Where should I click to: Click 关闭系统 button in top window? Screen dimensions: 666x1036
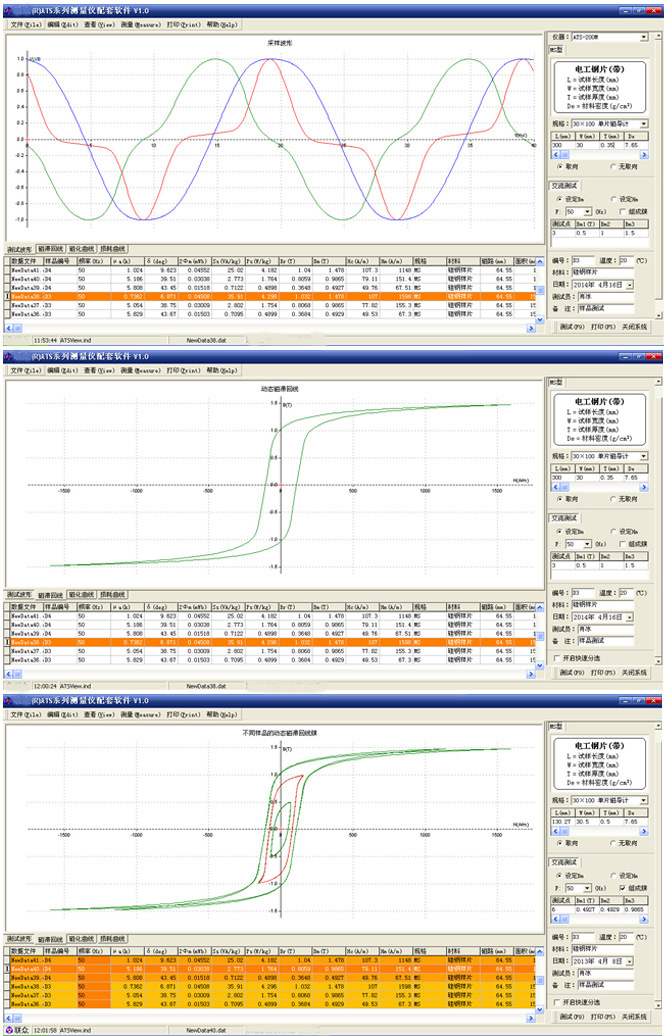[635, 327]
